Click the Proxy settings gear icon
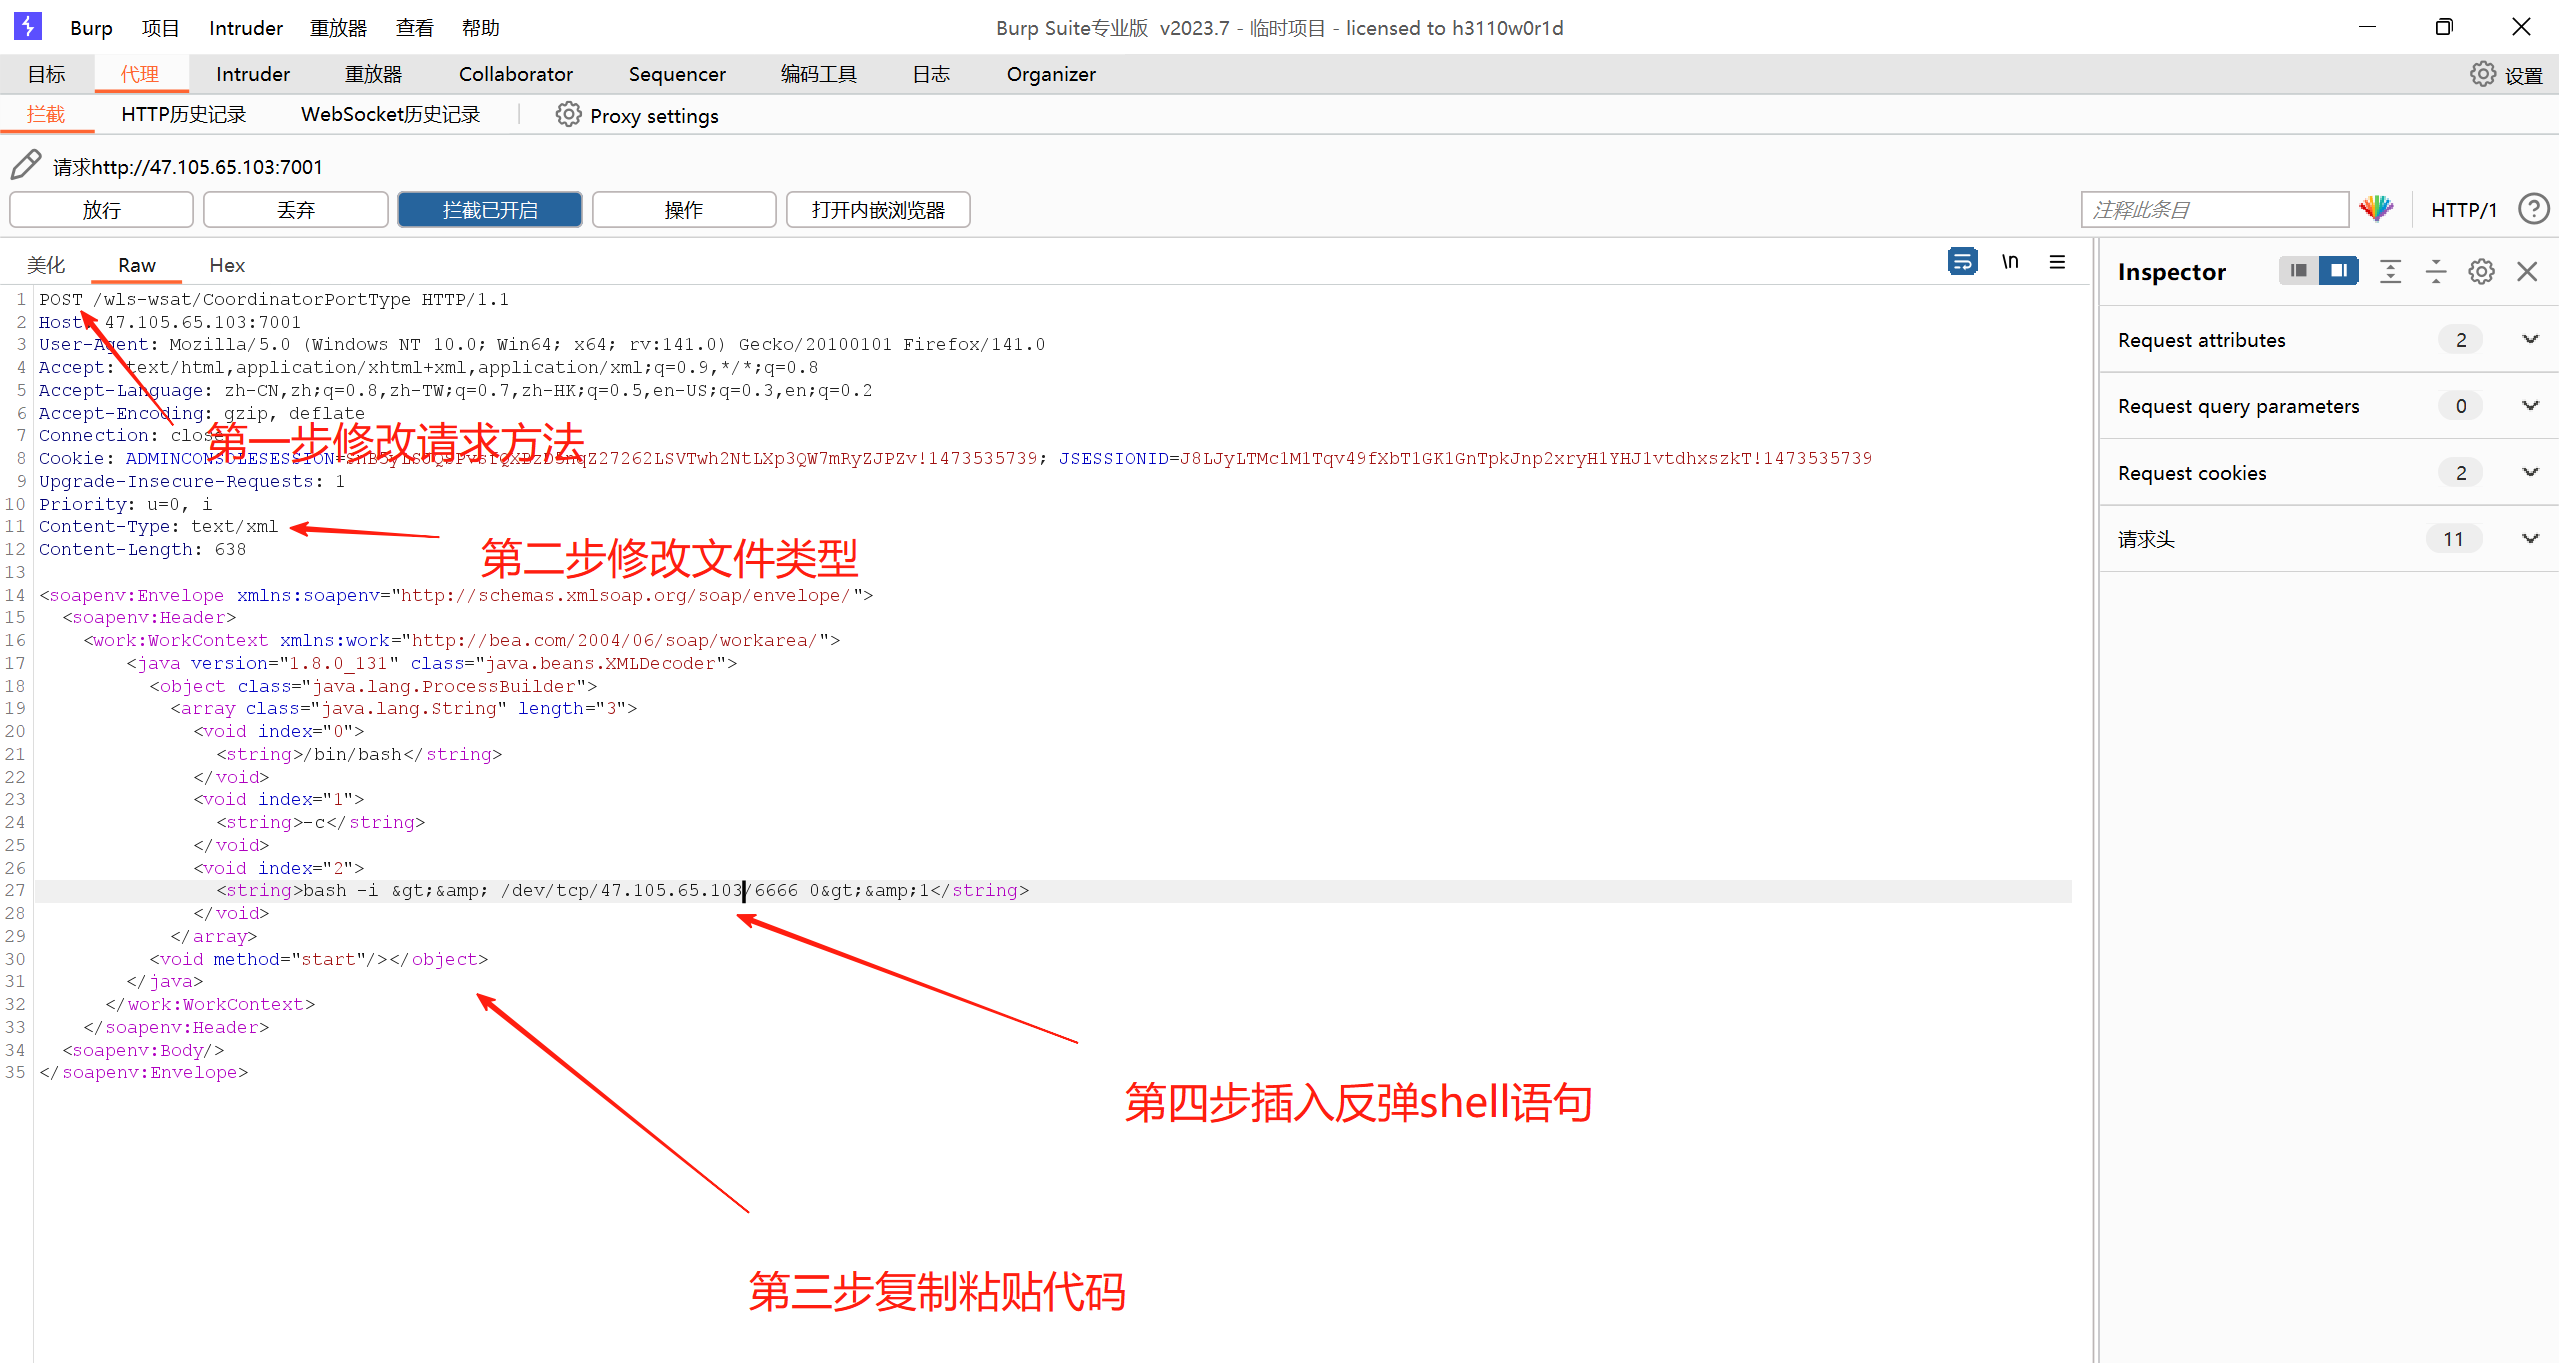 pos(568,115)
